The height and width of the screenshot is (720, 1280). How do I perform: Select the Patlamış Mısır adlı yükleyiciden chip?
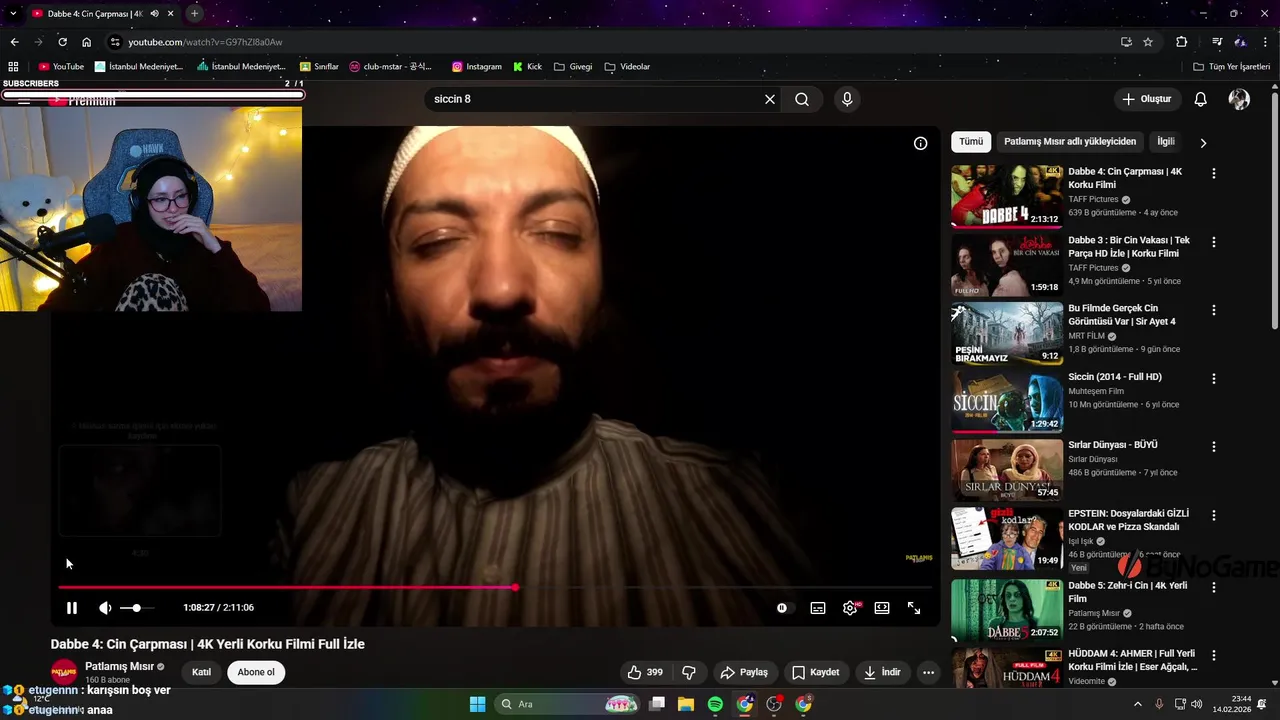coord(1070,142)
